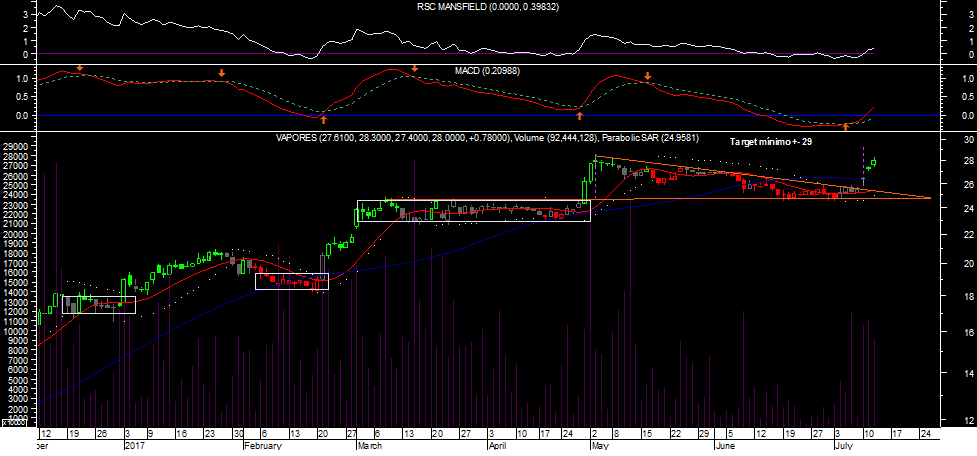Click the March month label
977x456 pixels.
[372, 446]
